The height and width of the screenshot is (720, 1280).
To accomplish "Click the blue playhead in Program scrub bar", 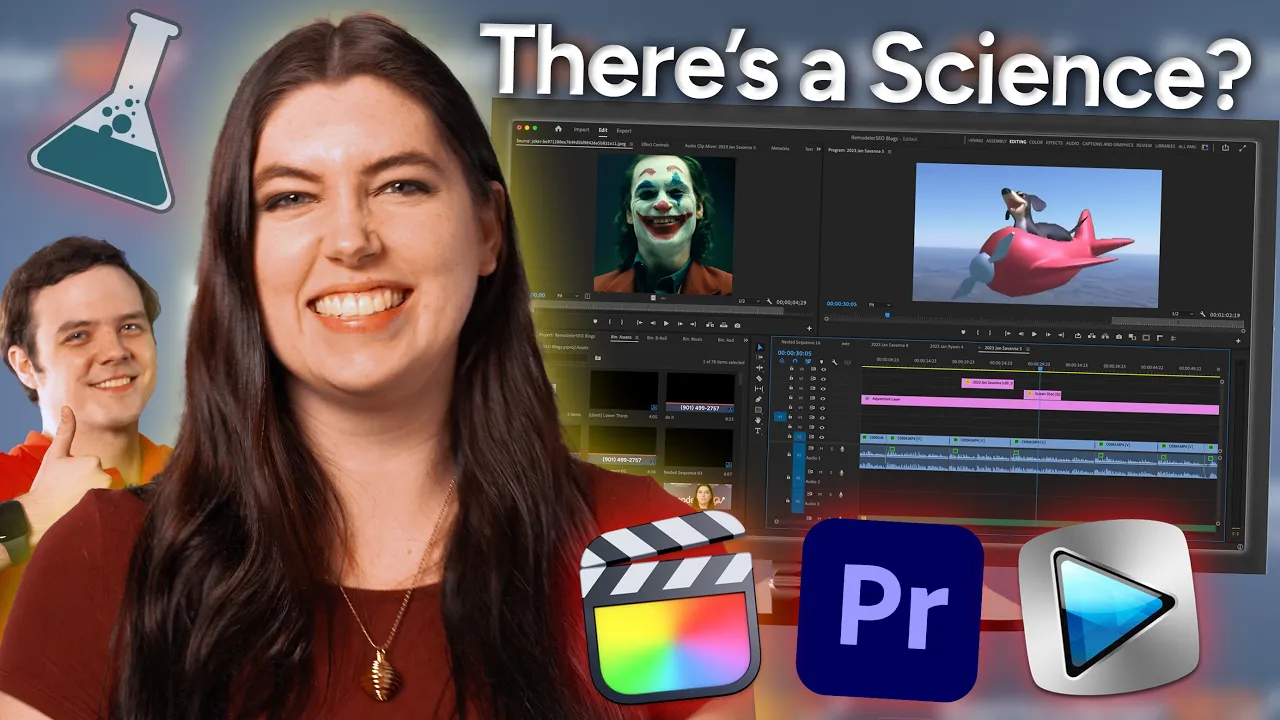I will 887,315.
